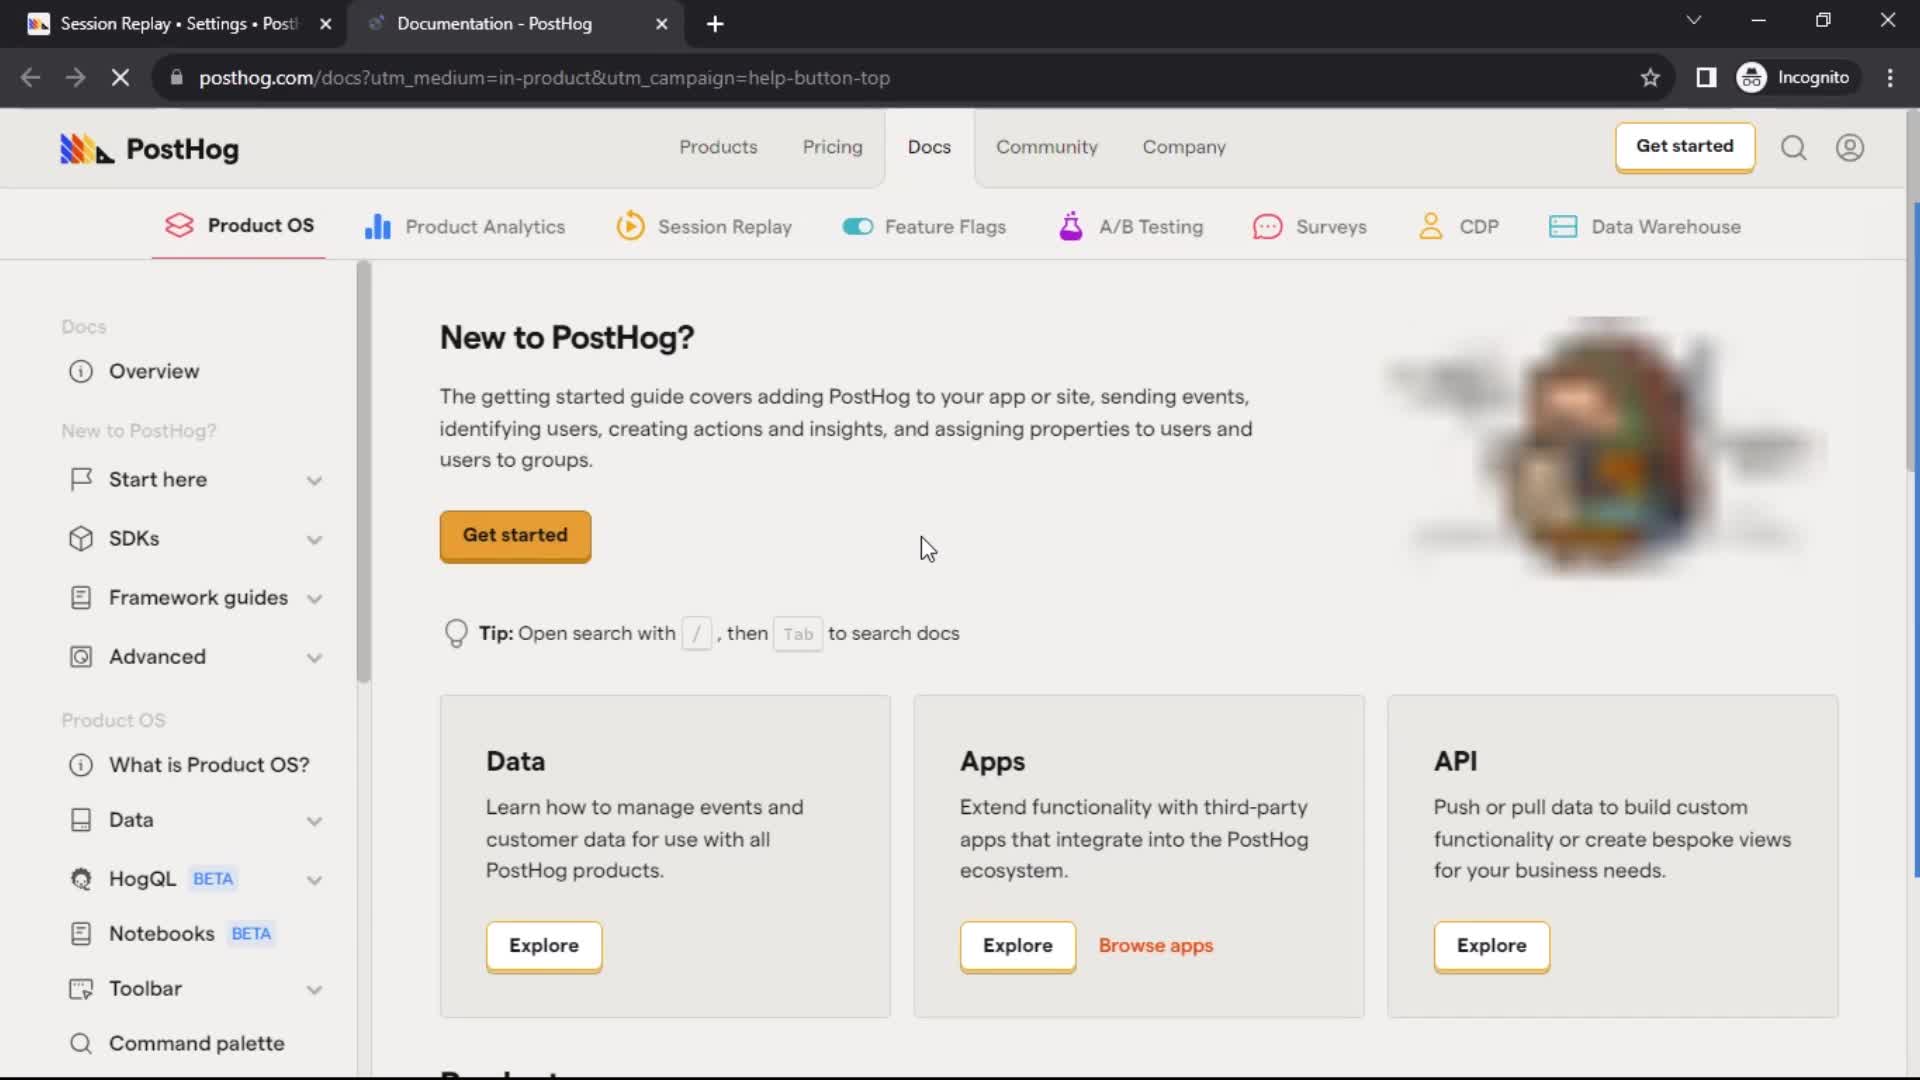The width and height of the screenshot is (1920, 1080).
Task: Expand the HogQL section chevron
Action: point(314,880)
